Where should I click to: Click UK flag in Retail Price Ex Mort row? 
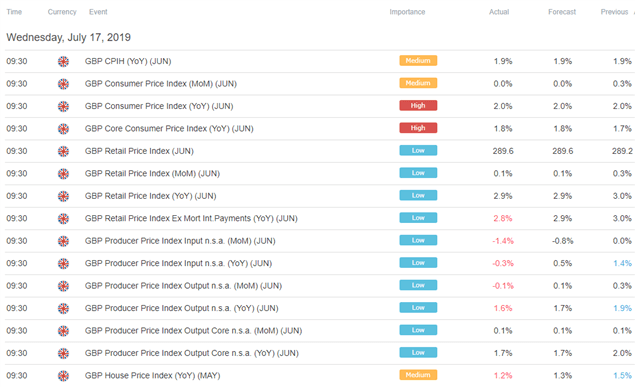tap(63, 219)
